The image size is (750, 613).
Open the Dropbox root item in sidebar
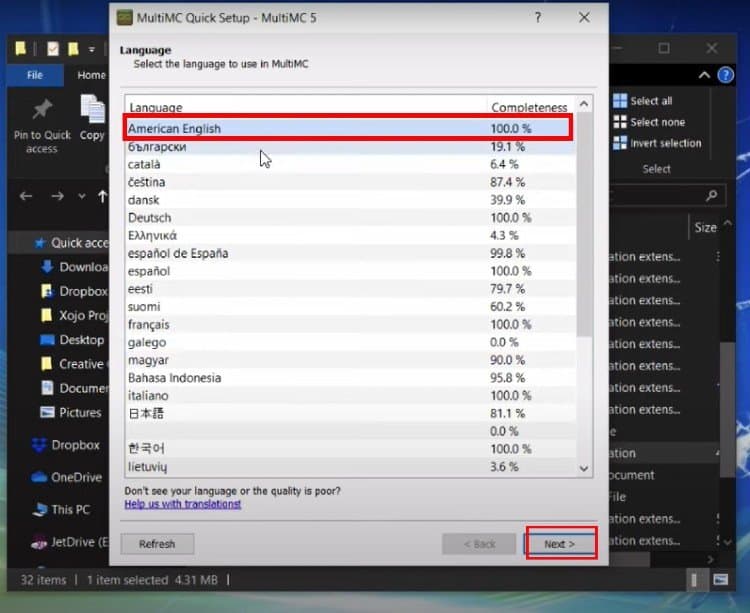tap(66, 445)
